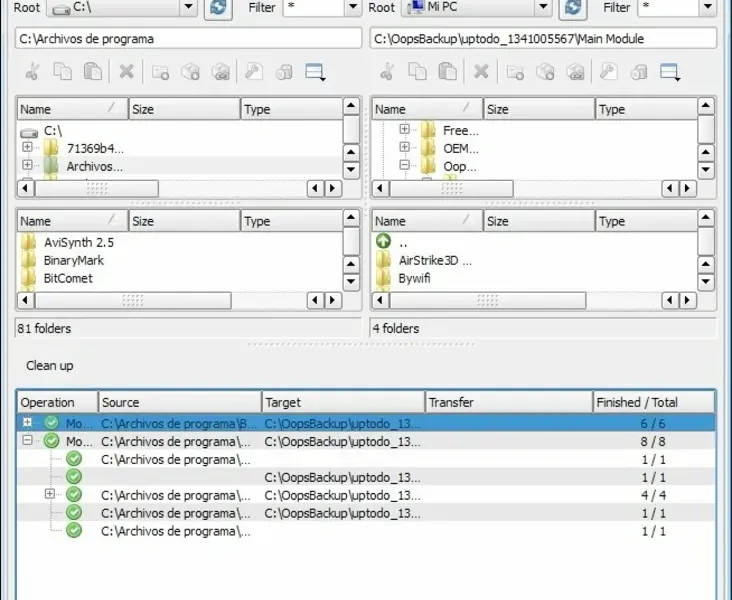
Task: Select the 71369b4... tree node
Action: tap(95, 148)
